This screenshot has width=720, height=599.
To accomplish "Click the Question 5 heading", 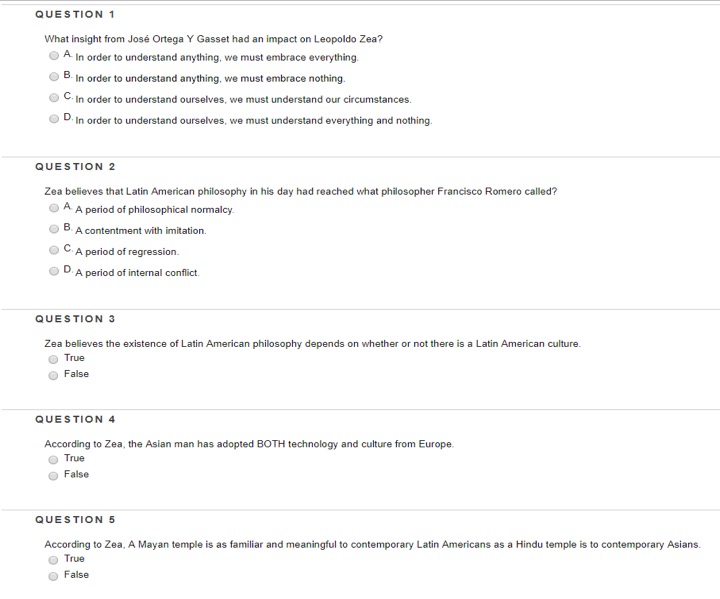I will click(x=75, y=519).
